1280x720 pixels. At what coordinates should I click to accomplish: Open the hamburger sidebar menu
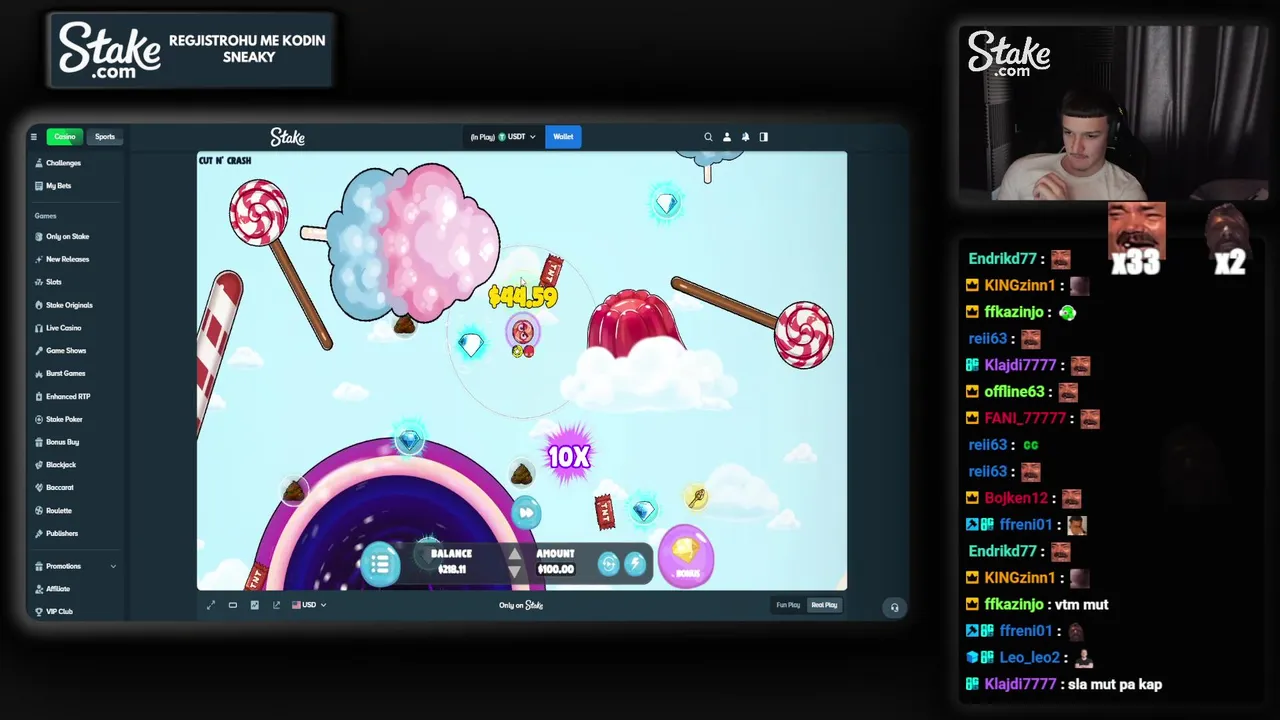tap(33, 137)
